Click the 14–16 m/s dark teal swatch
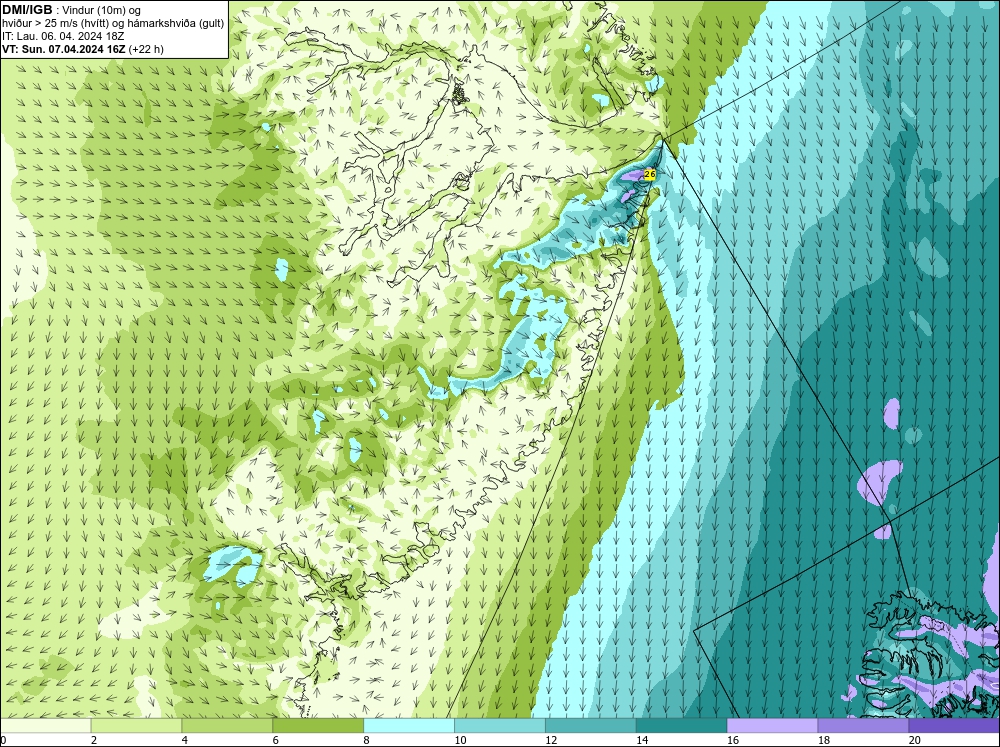Viewport: 1000px width, 747px height. 682,726
